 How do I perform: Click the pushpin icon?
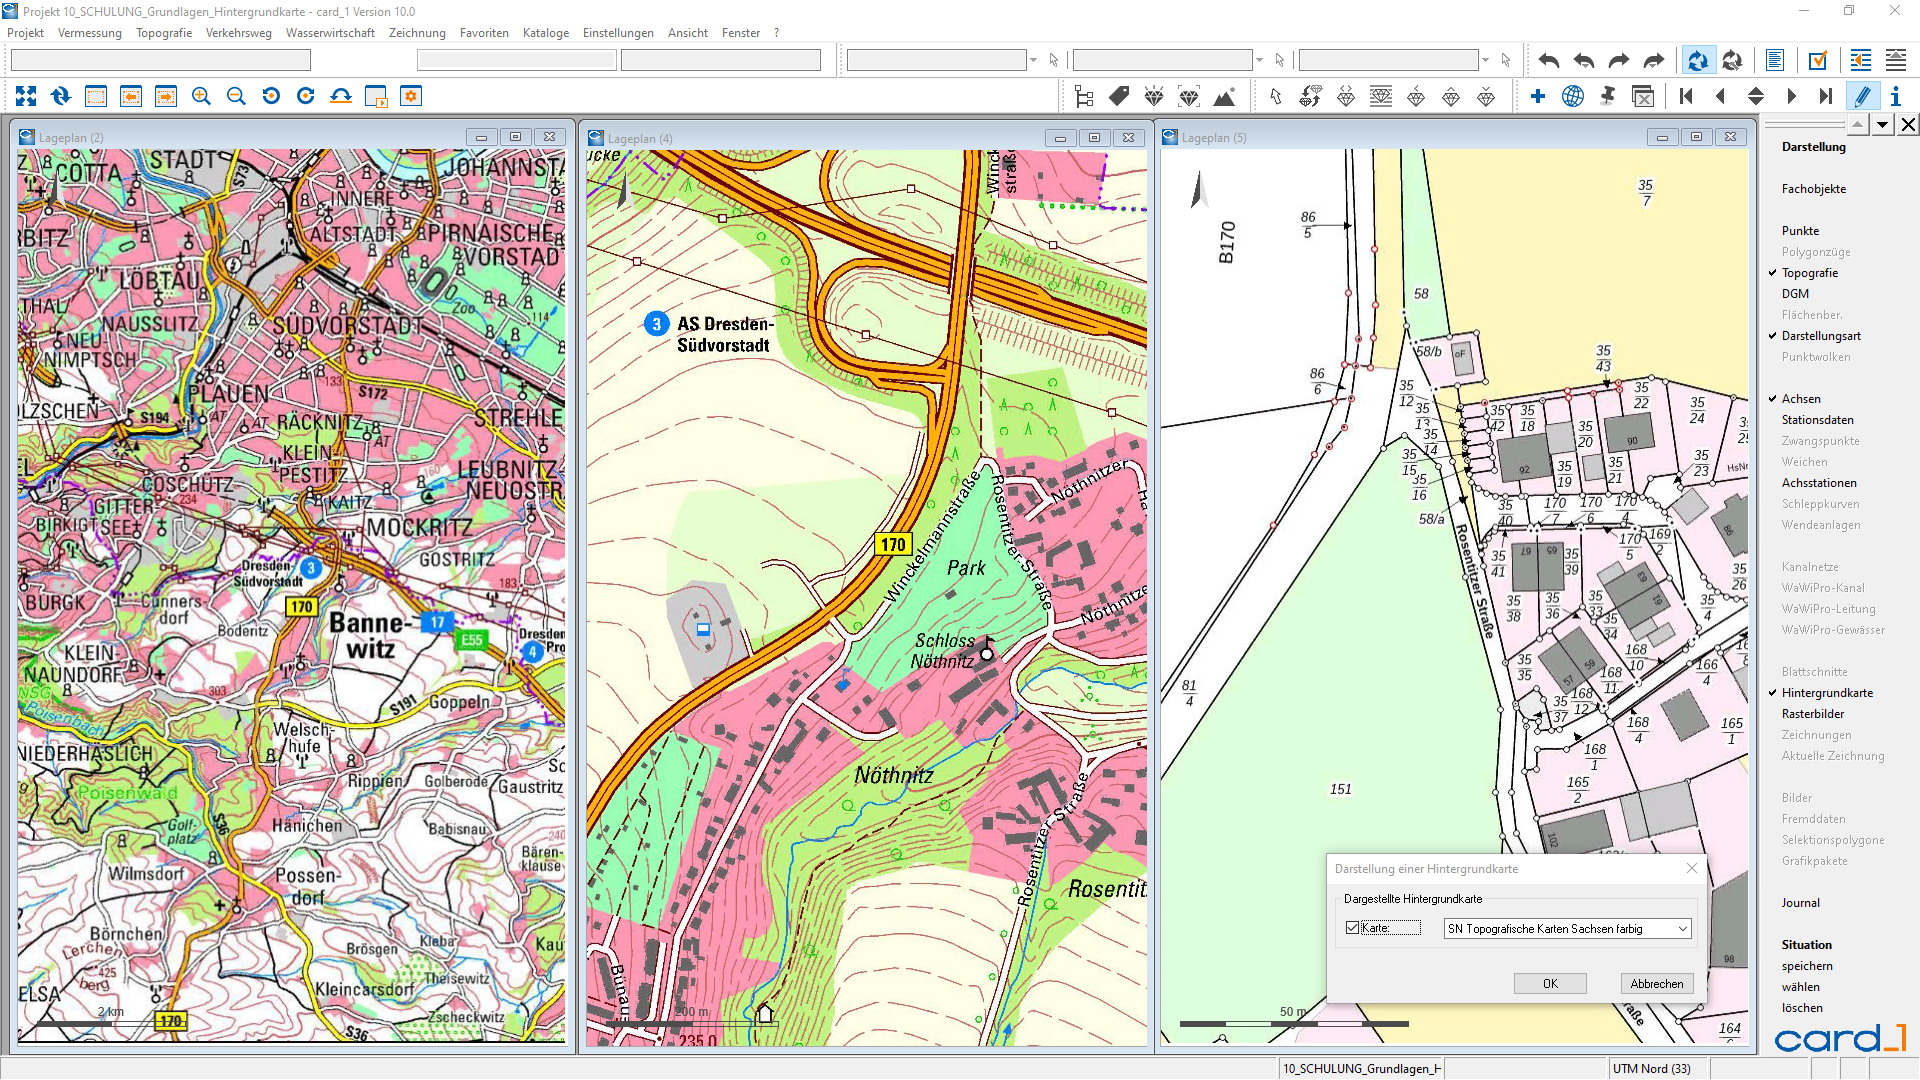click(1608, 96)
